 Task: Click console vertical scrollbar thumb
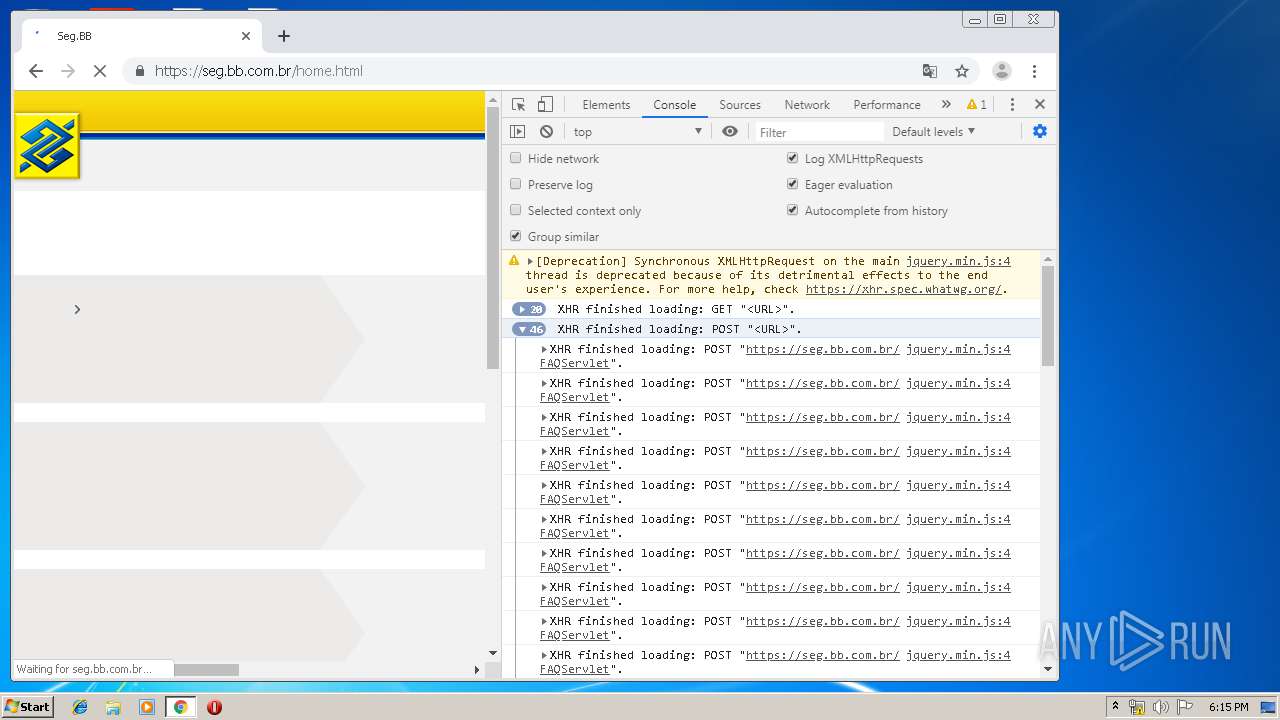pos(1048,315)
